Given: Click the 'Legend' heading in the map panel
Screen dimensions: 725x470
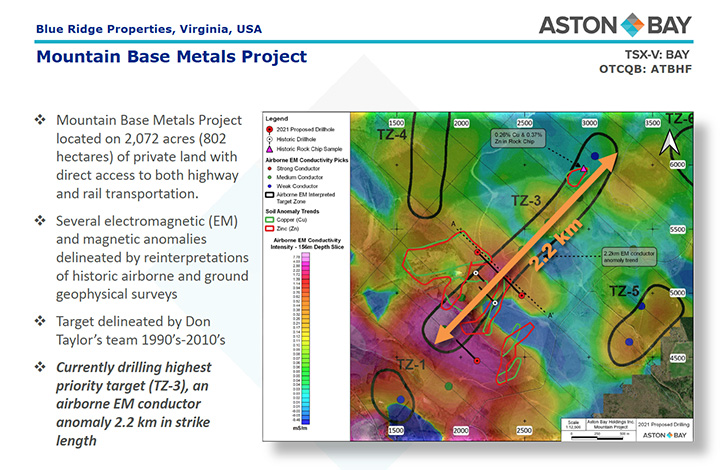Looking at the screenshot, I should tap(276, 119).
